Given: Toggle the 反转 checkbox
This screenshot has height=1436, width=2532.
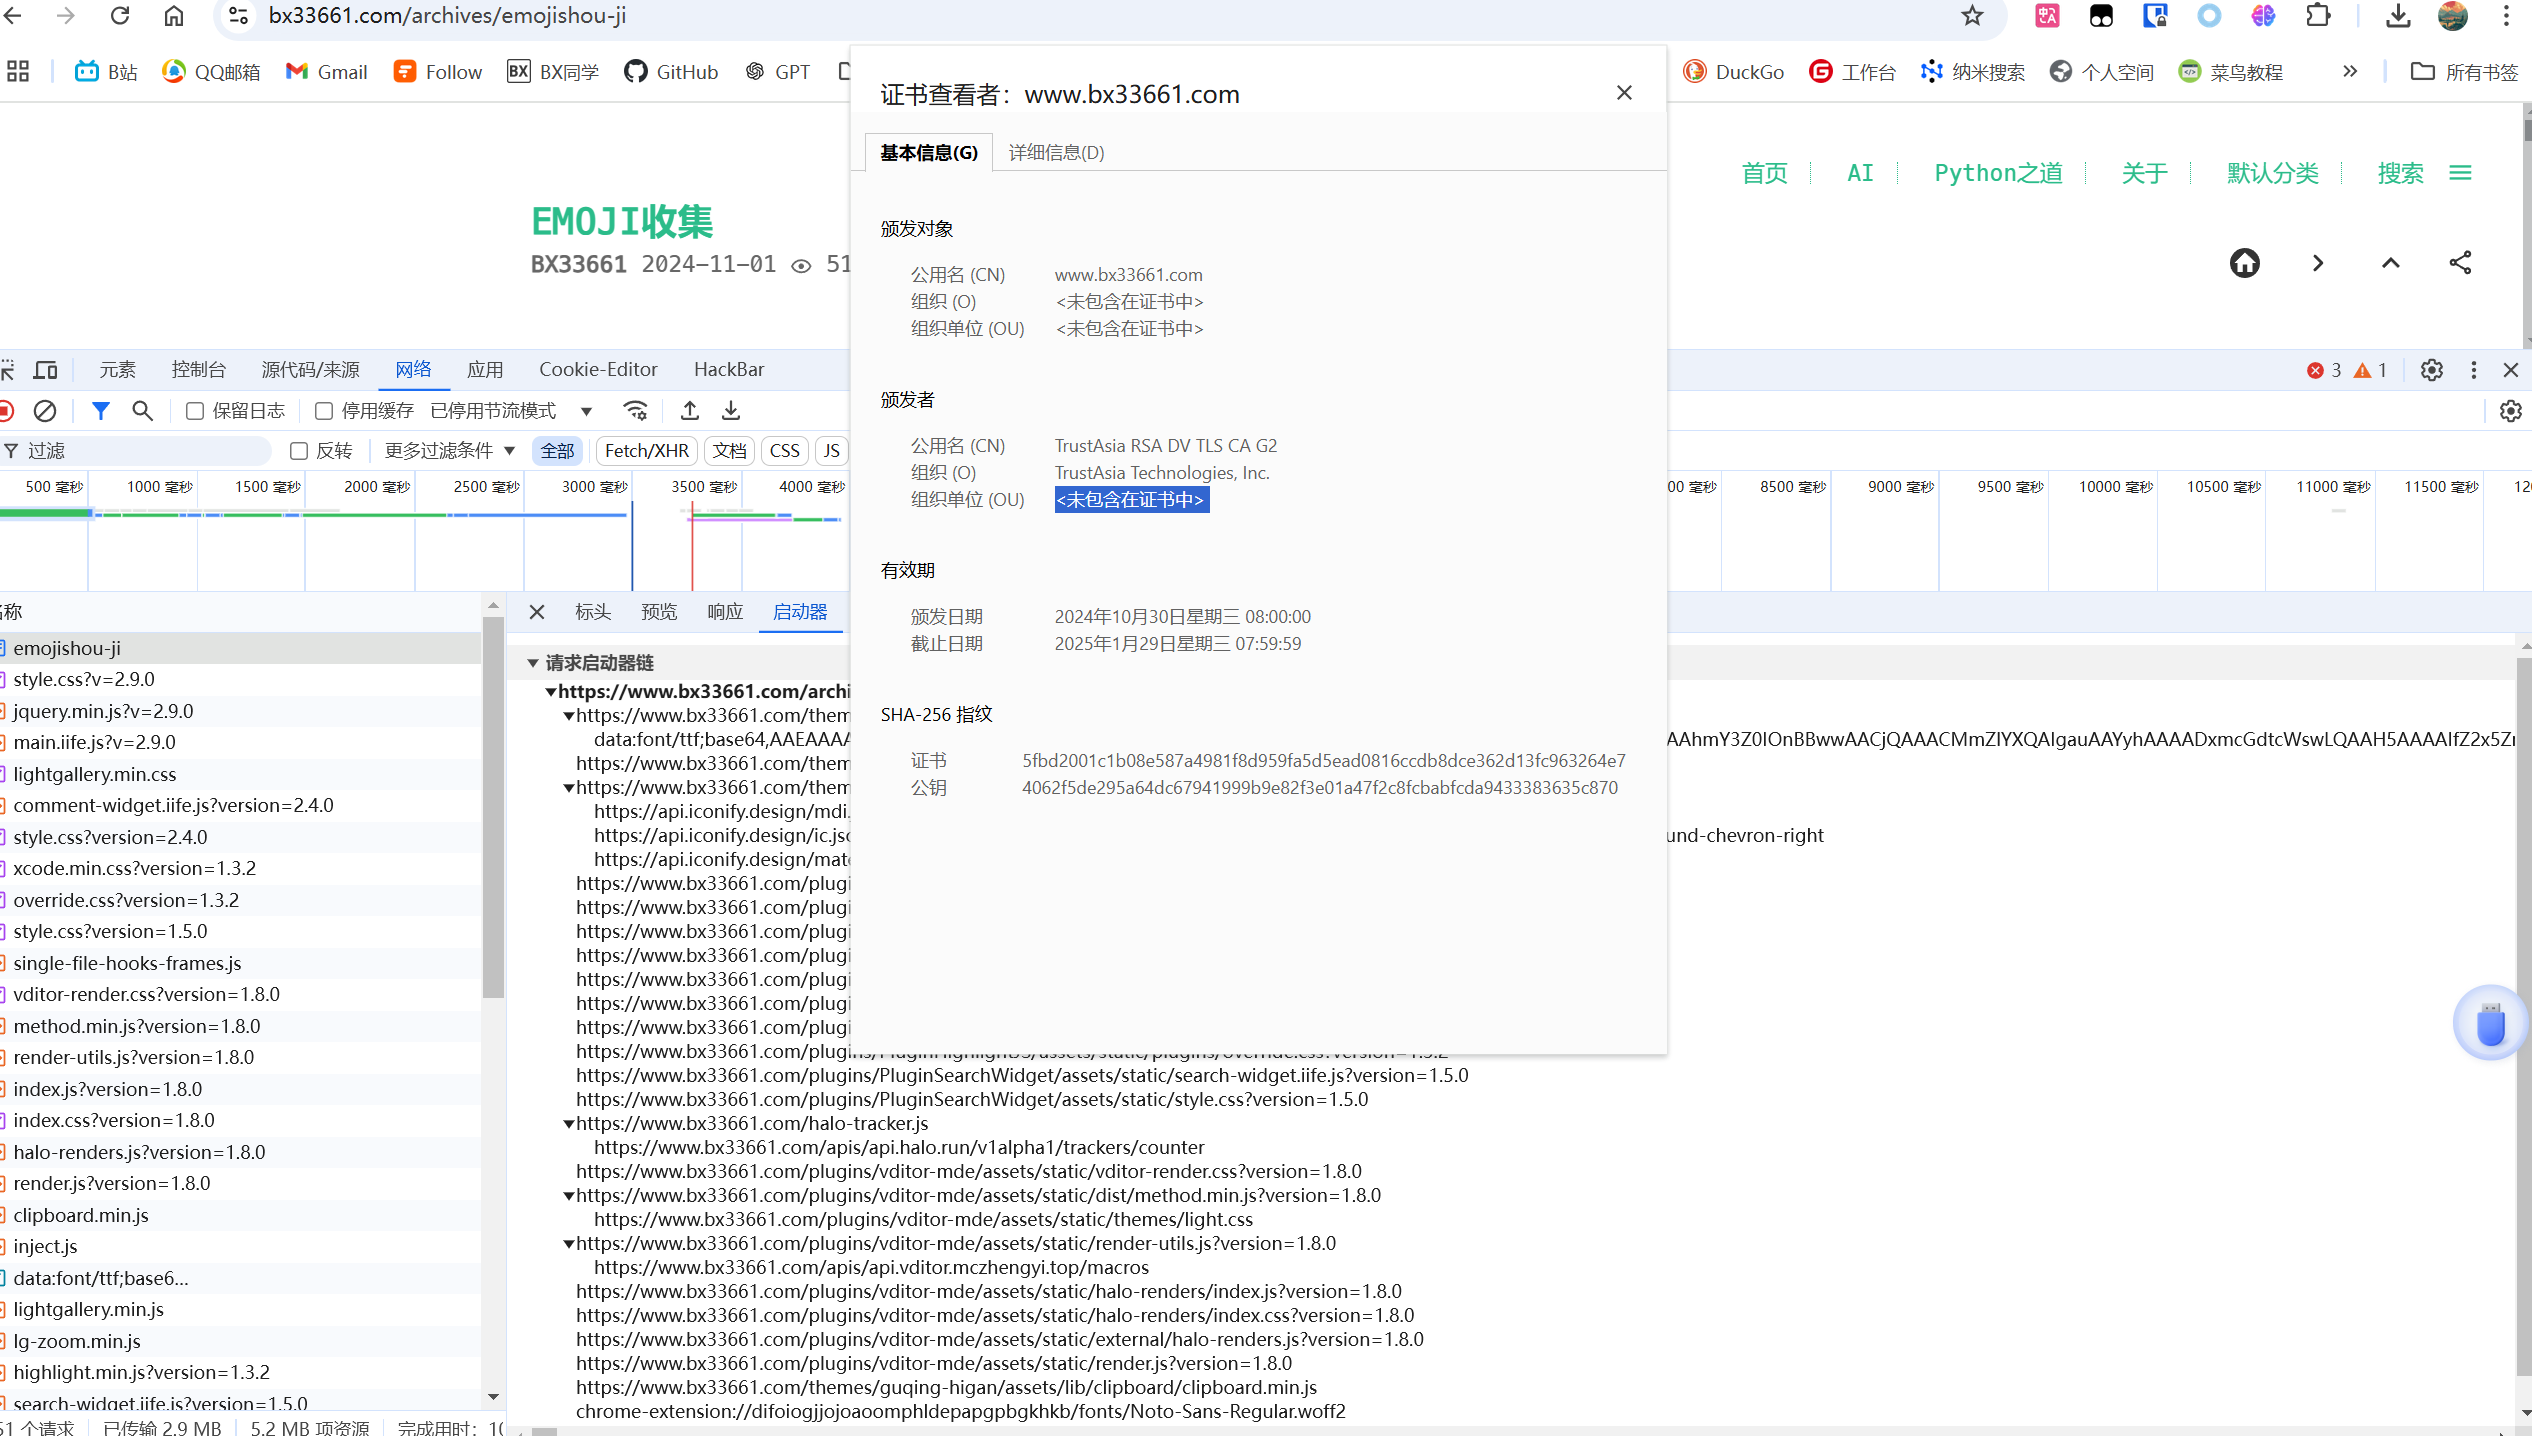Looking at the screenshot, I should click(x=299, y=451).
